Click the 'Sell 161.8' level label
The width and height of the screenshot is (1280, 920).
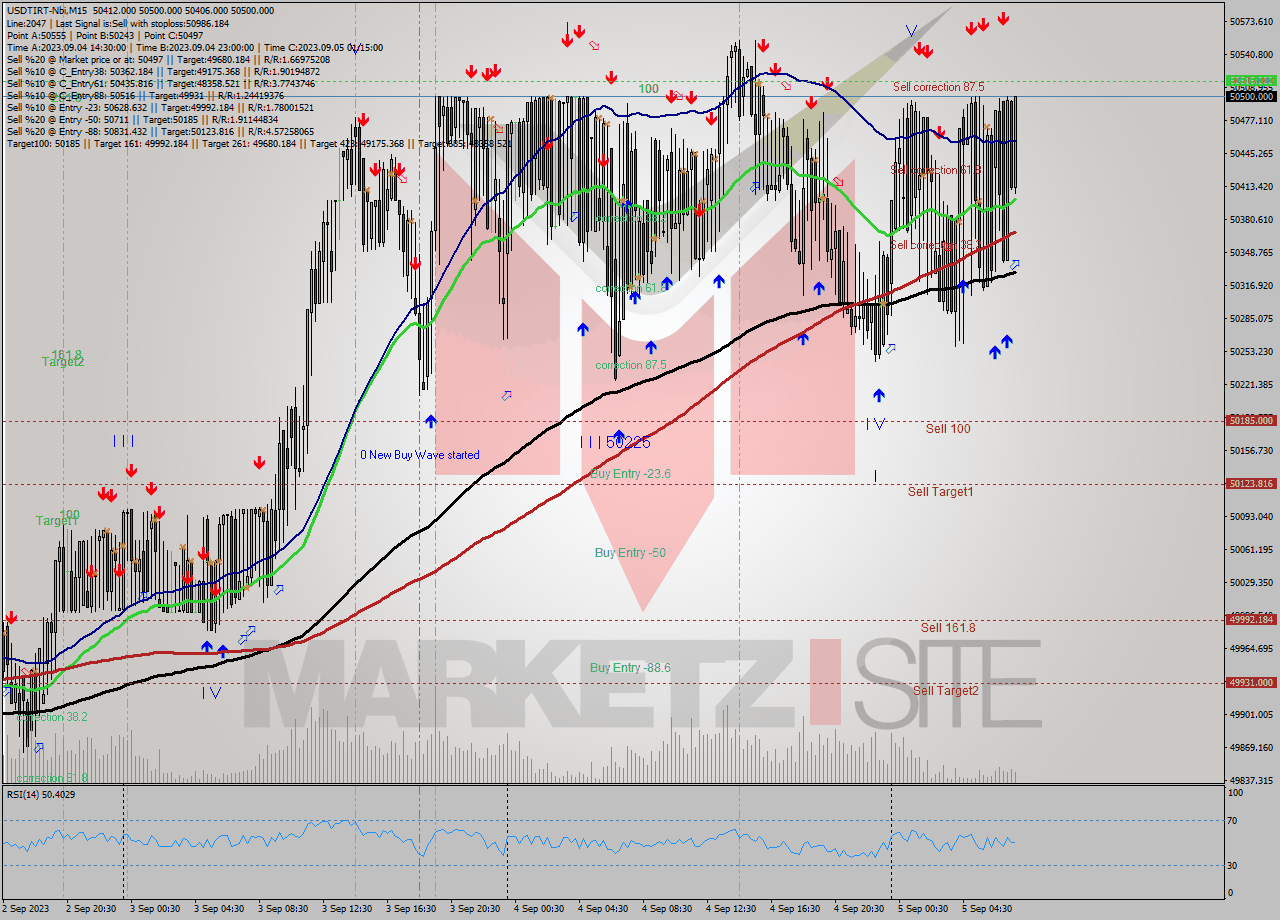947,627
